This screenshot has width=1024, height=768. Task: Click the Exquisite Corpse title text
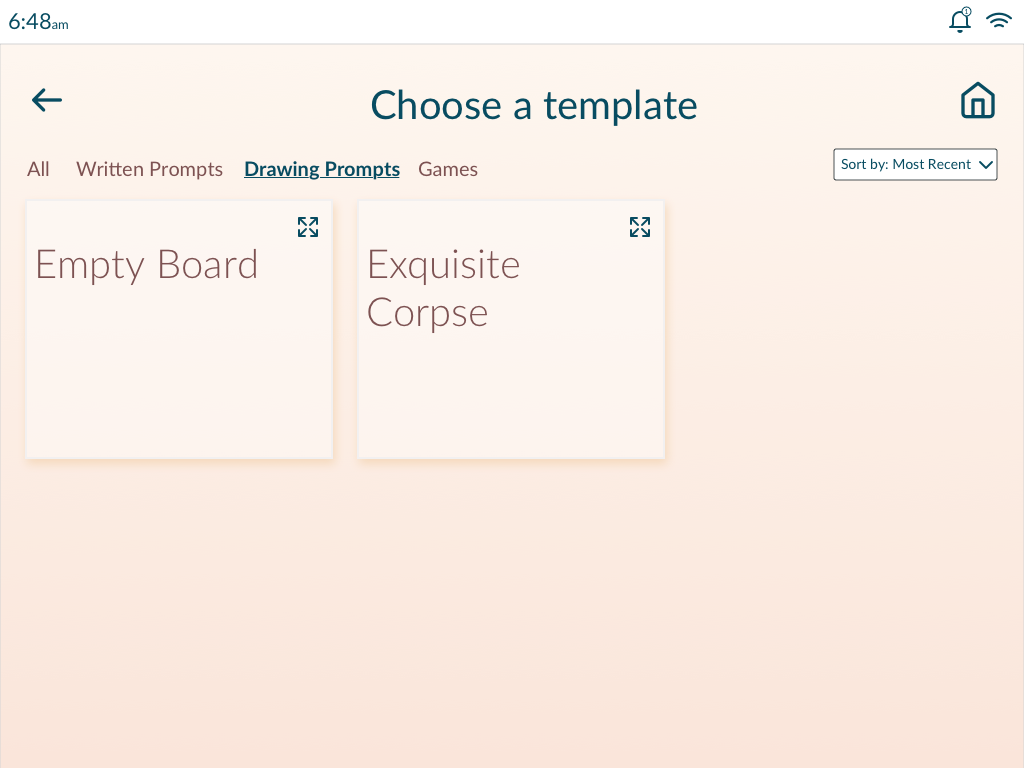pos(443,289)
